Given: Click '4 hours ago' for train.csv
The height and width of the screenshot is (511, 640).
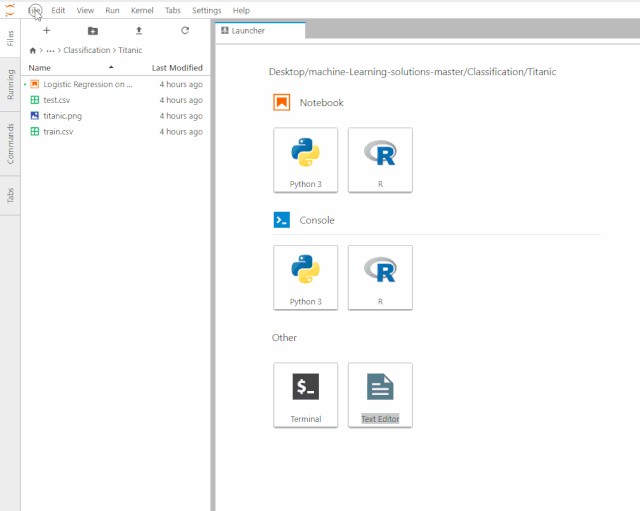Looking at the screenshot, I should click(181, 132).
